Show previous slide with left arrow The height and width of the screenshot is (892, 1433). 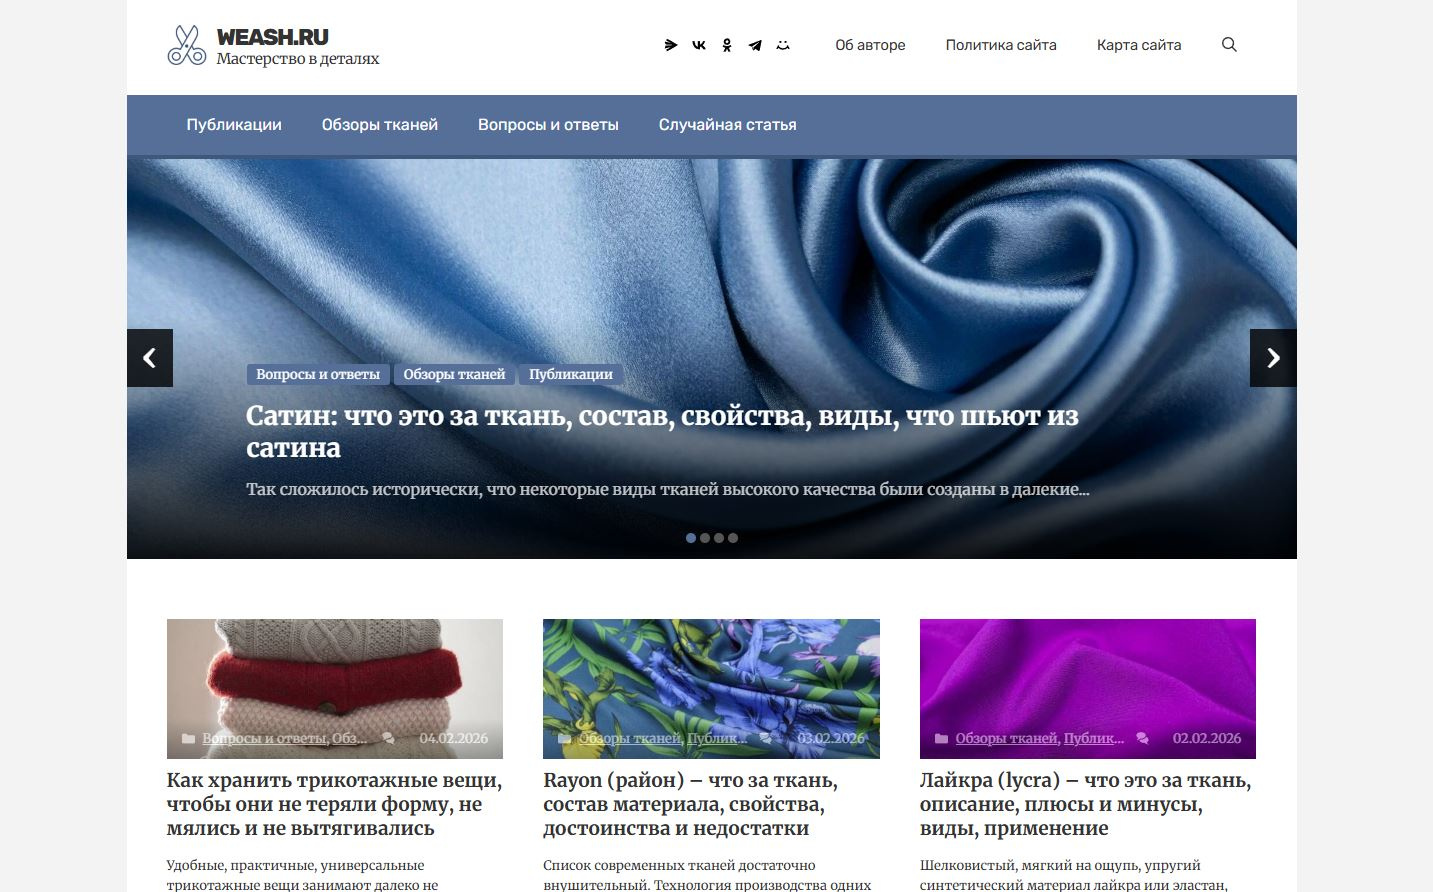point(150,358)
